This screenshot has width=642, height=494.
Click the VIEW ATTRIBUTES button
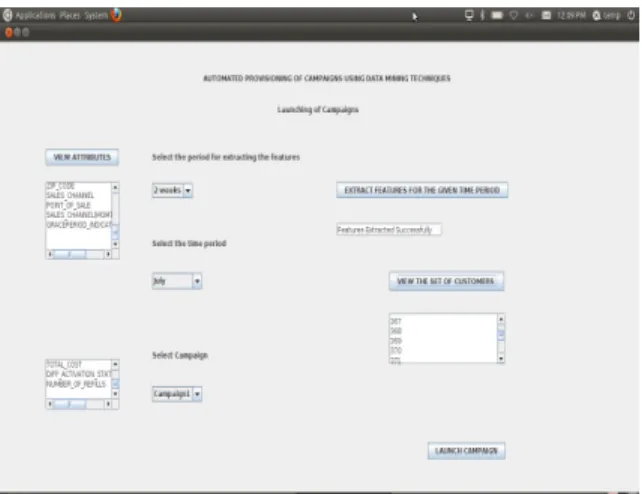82,157
